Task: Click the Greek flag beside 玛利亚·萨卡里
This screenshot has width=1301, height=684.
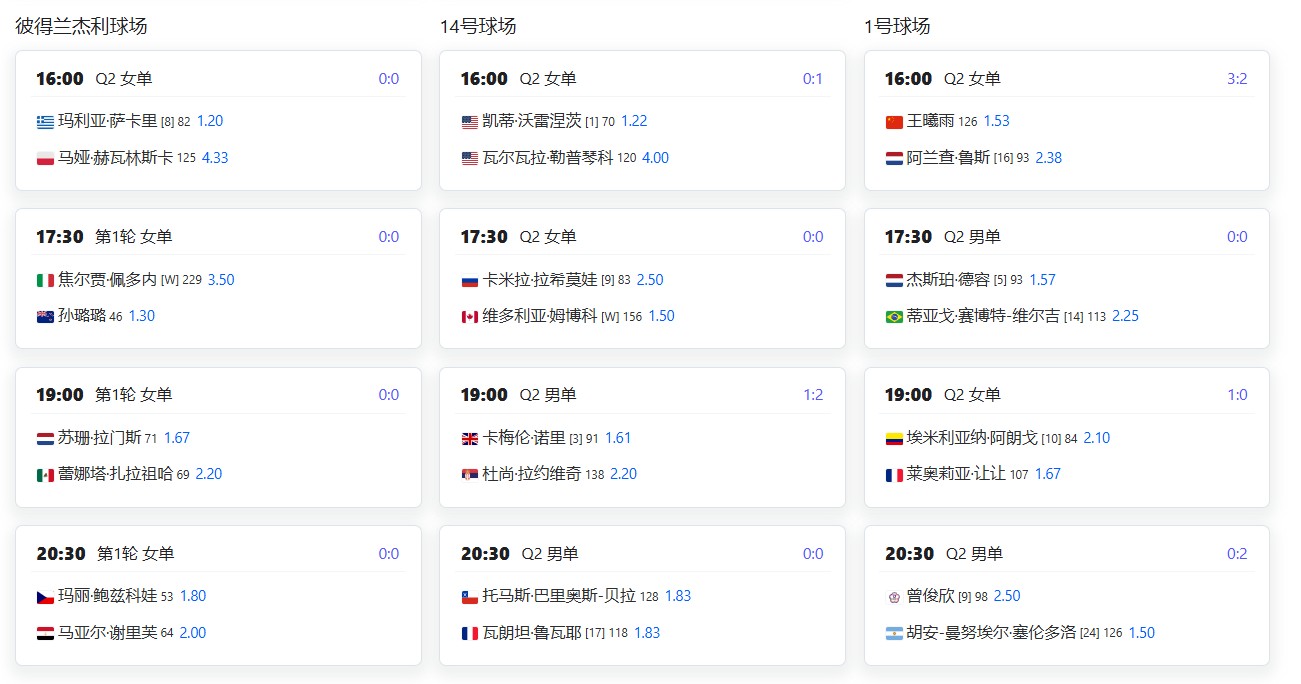Action: tap(45, 122)
